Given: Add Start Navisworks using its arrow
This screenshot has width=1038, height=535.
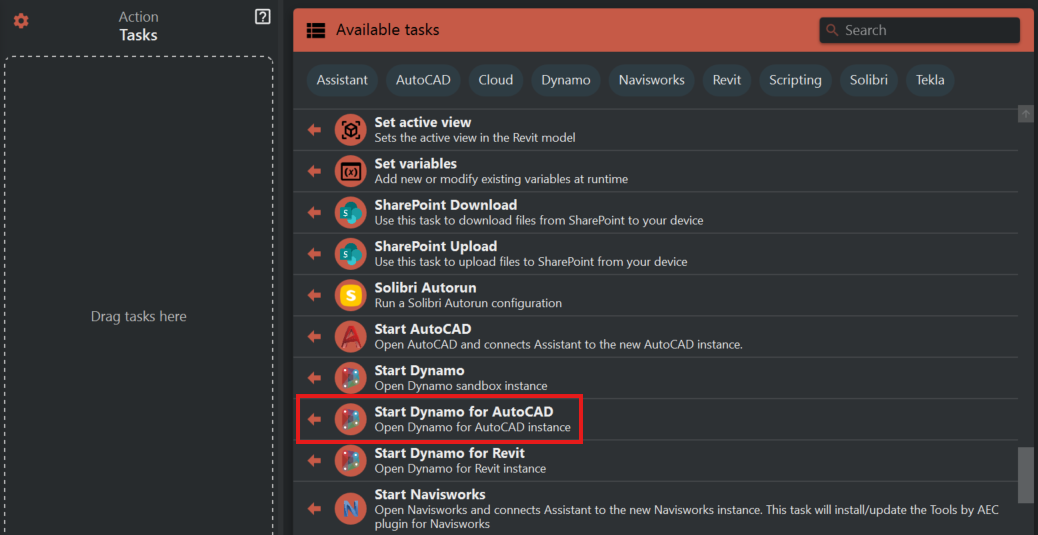Looking at the screenshot, I should (314, 509).
